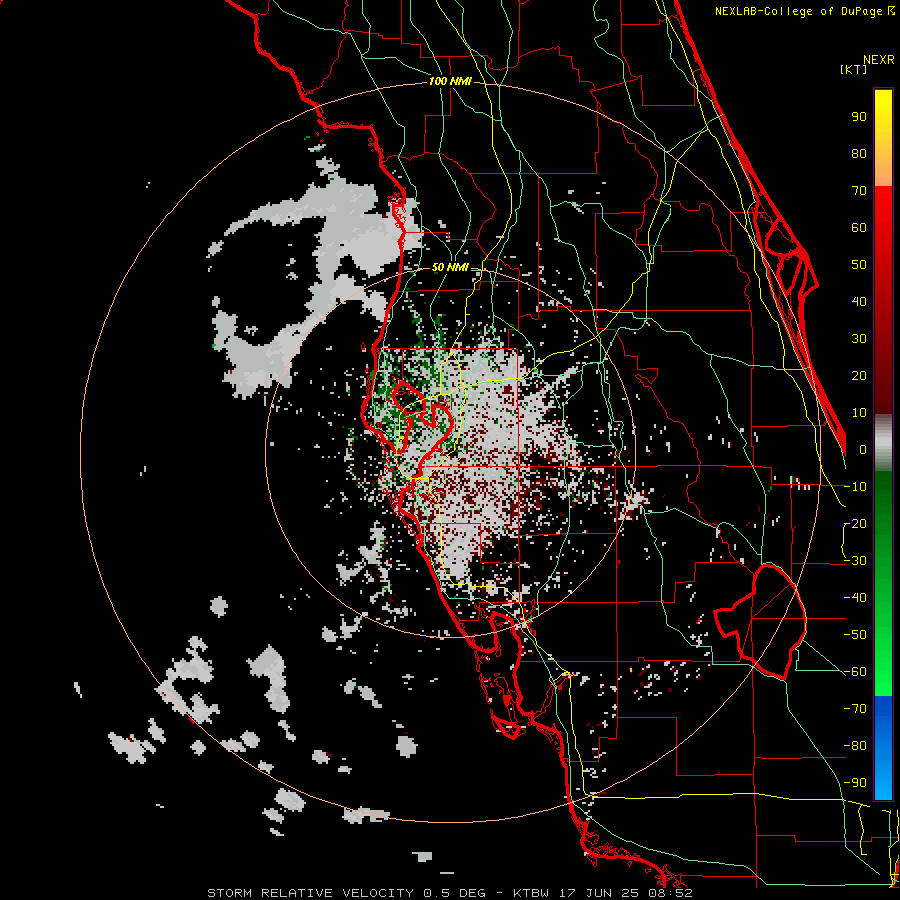Pick the yellow top segment of color bar
This screenshot has width=900, height=900.
coord(883,138)
